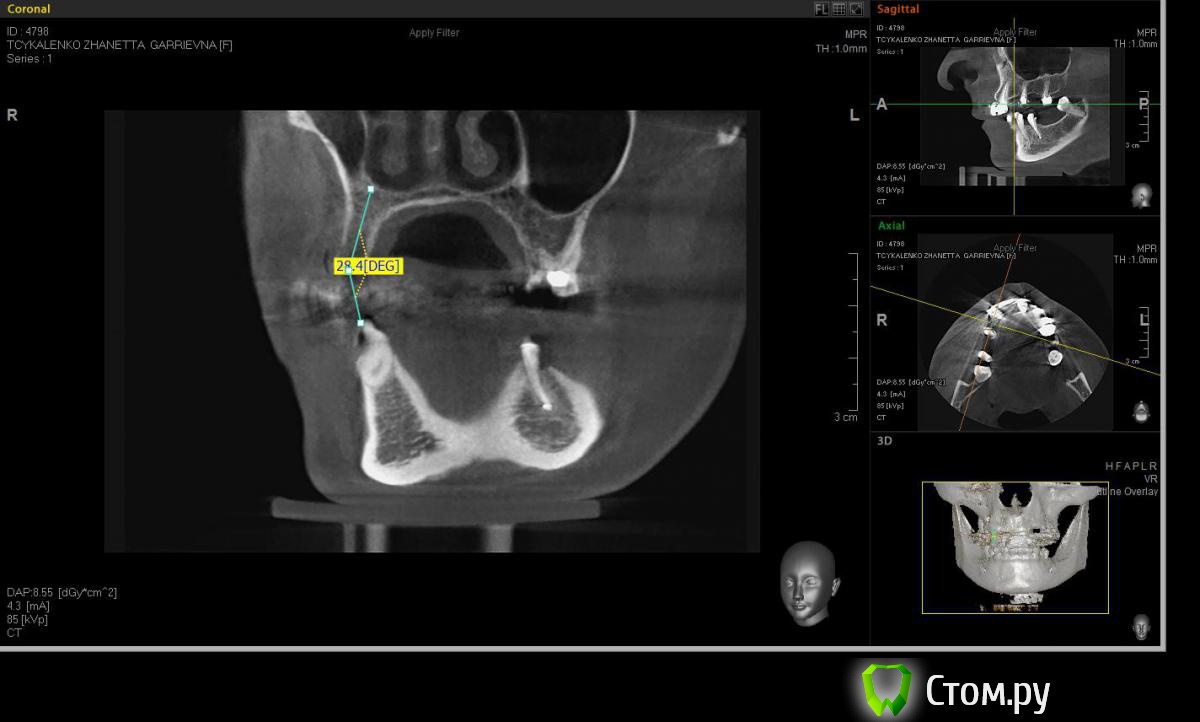Click the FL icon in Coronal header
This screenshot has height=722, width=1200.
[x=821, y=9]
